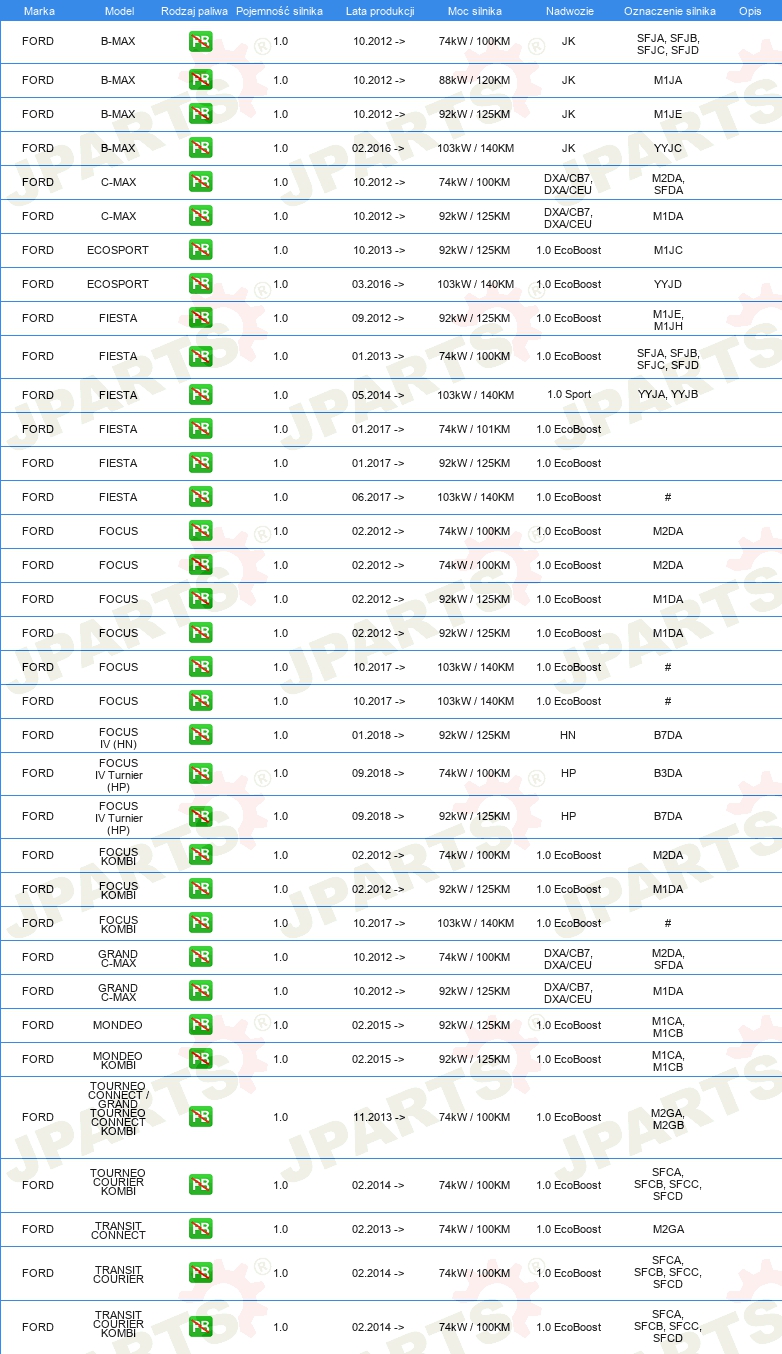Click the production date 09.2012 ->
The height and width of the screenshot is (1354, 782).
[379, 318]
